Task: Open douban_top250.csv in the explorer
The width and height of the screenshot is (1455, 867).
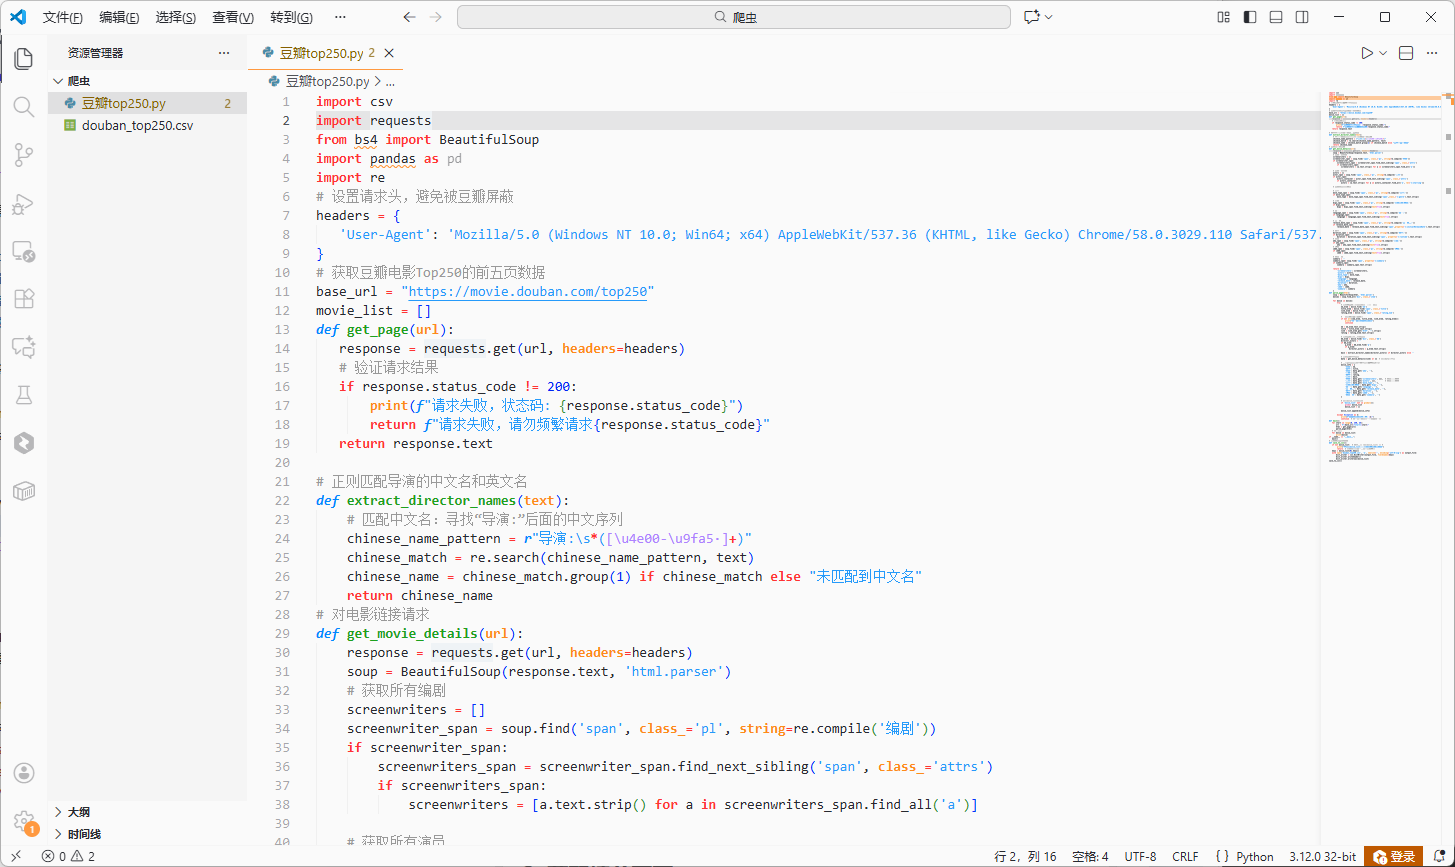Action: (x=137, y=126)
